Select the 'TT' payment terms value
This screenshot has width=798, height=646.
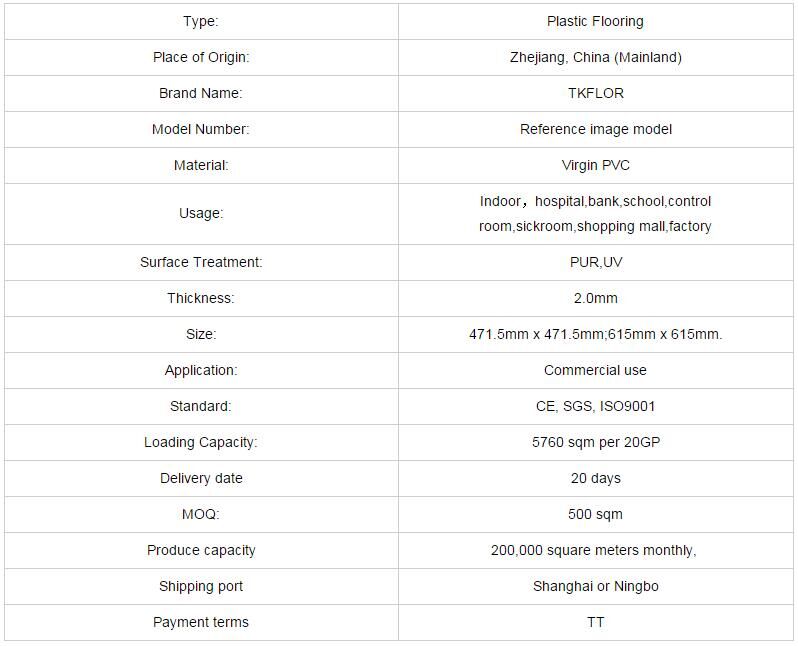point(595,622)
